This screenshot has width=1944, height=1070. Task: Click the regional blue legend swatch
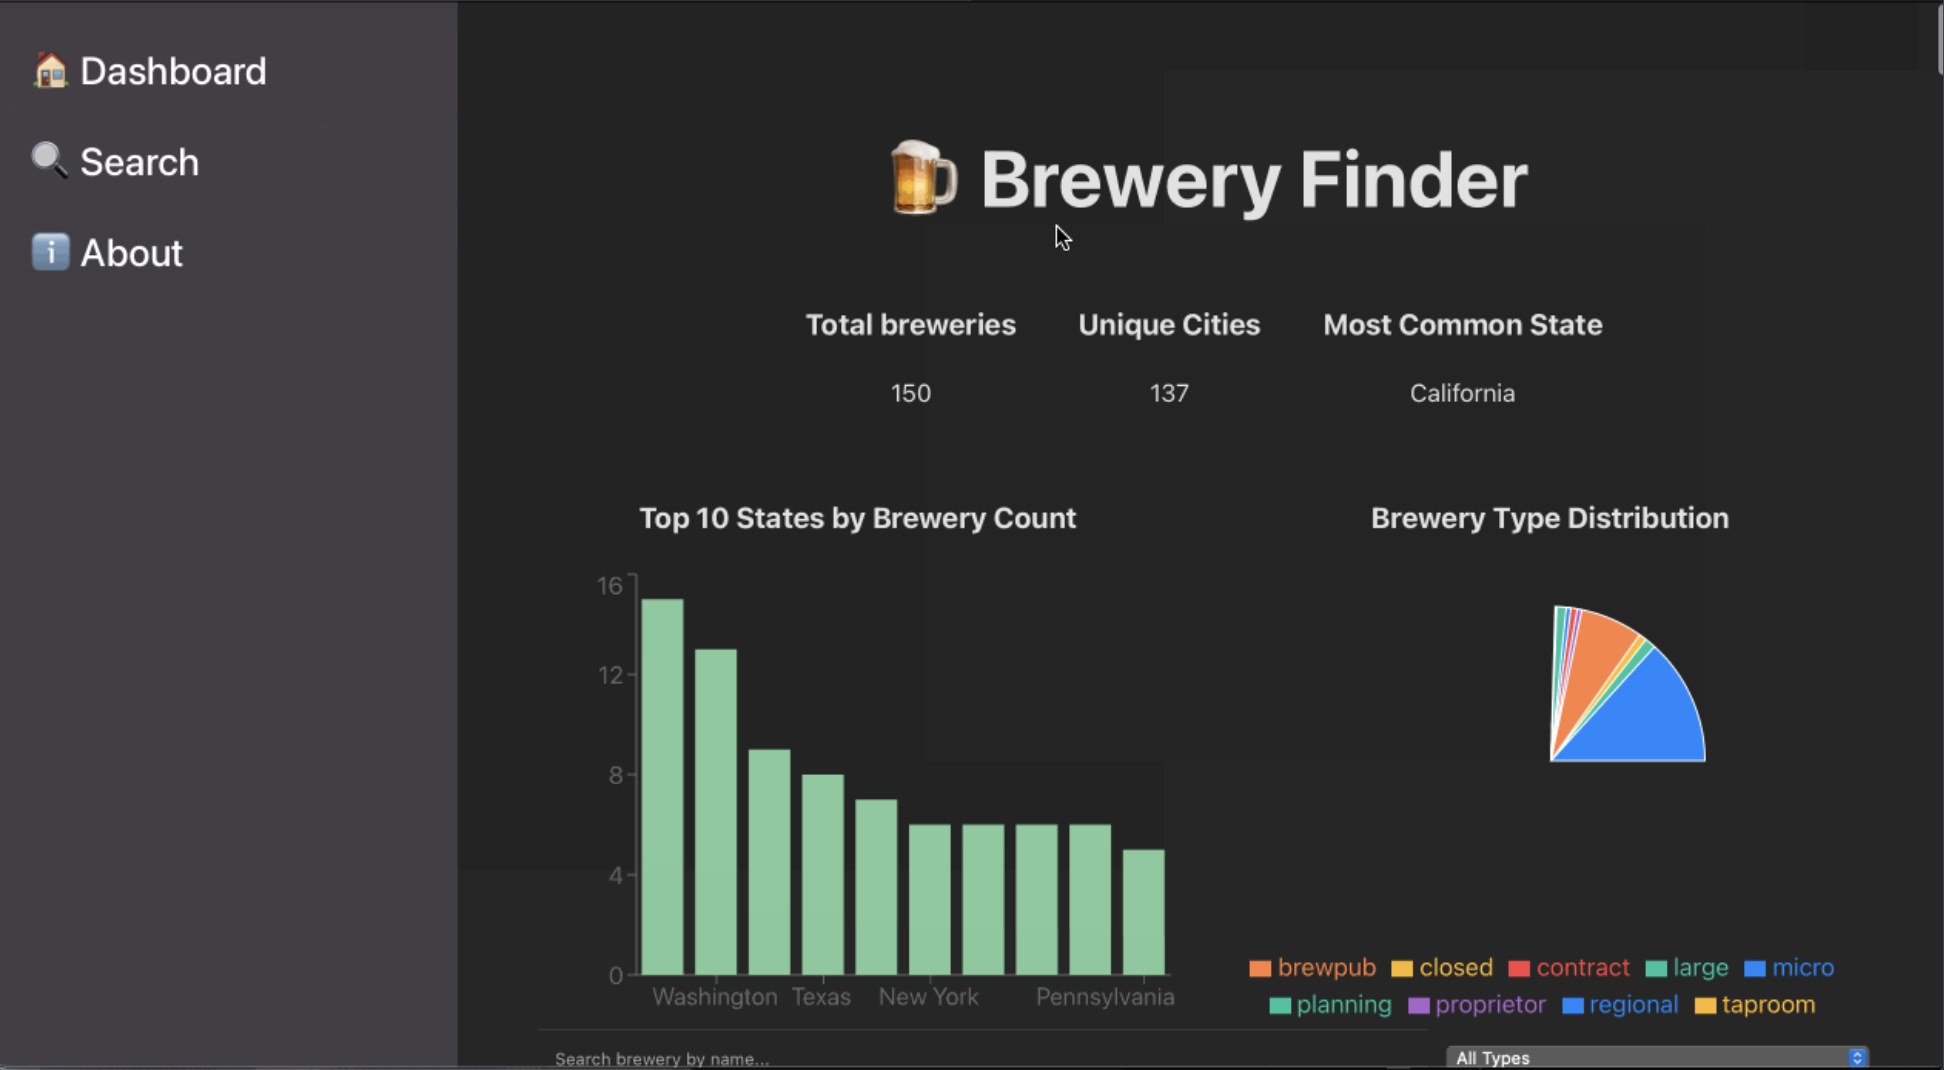point(1573,1005)
